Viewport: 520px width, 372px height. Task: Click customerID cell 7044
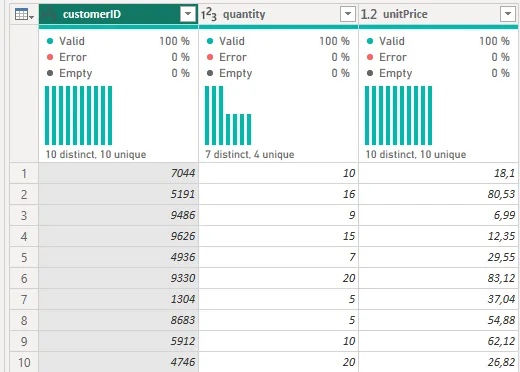tap(118, 173)
